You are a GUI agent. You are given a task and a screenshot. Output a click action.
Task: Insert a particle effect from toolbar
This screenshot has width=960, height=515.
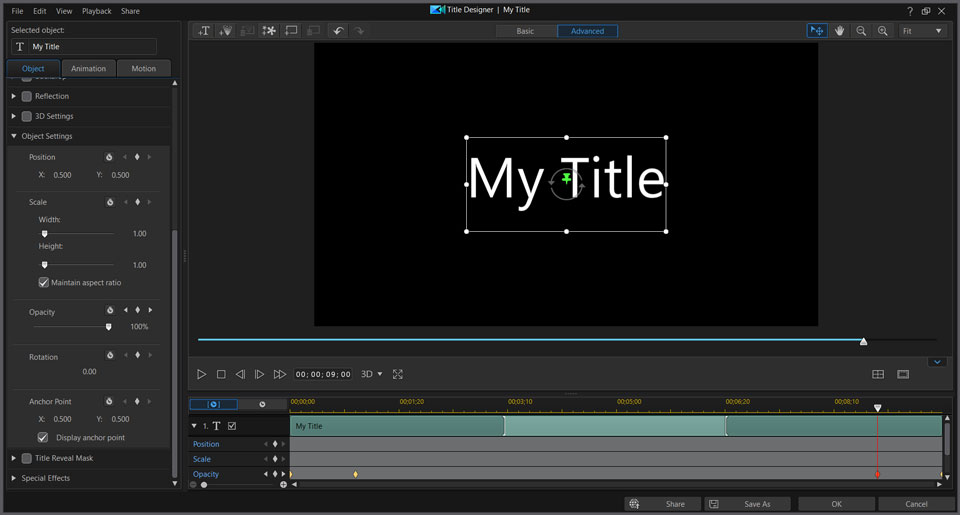pos(269,31)
